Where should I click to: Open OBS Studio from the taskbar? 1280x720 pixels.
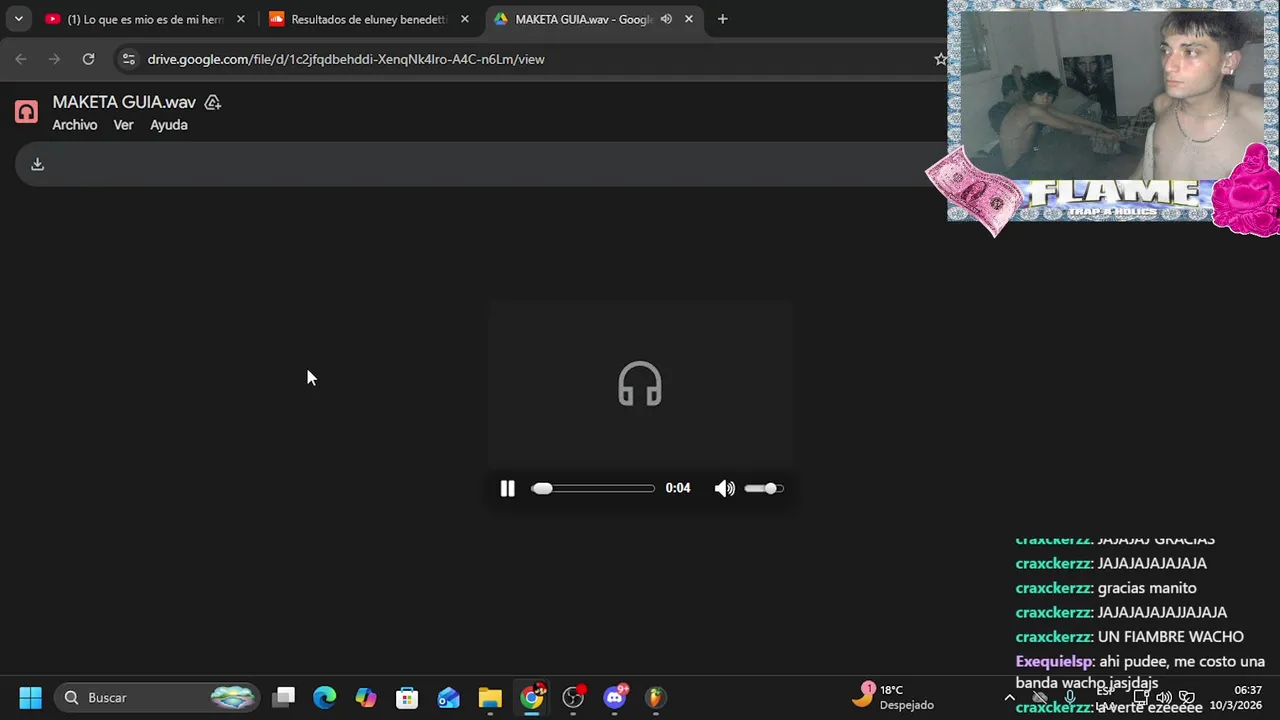(x=573, y=697)
